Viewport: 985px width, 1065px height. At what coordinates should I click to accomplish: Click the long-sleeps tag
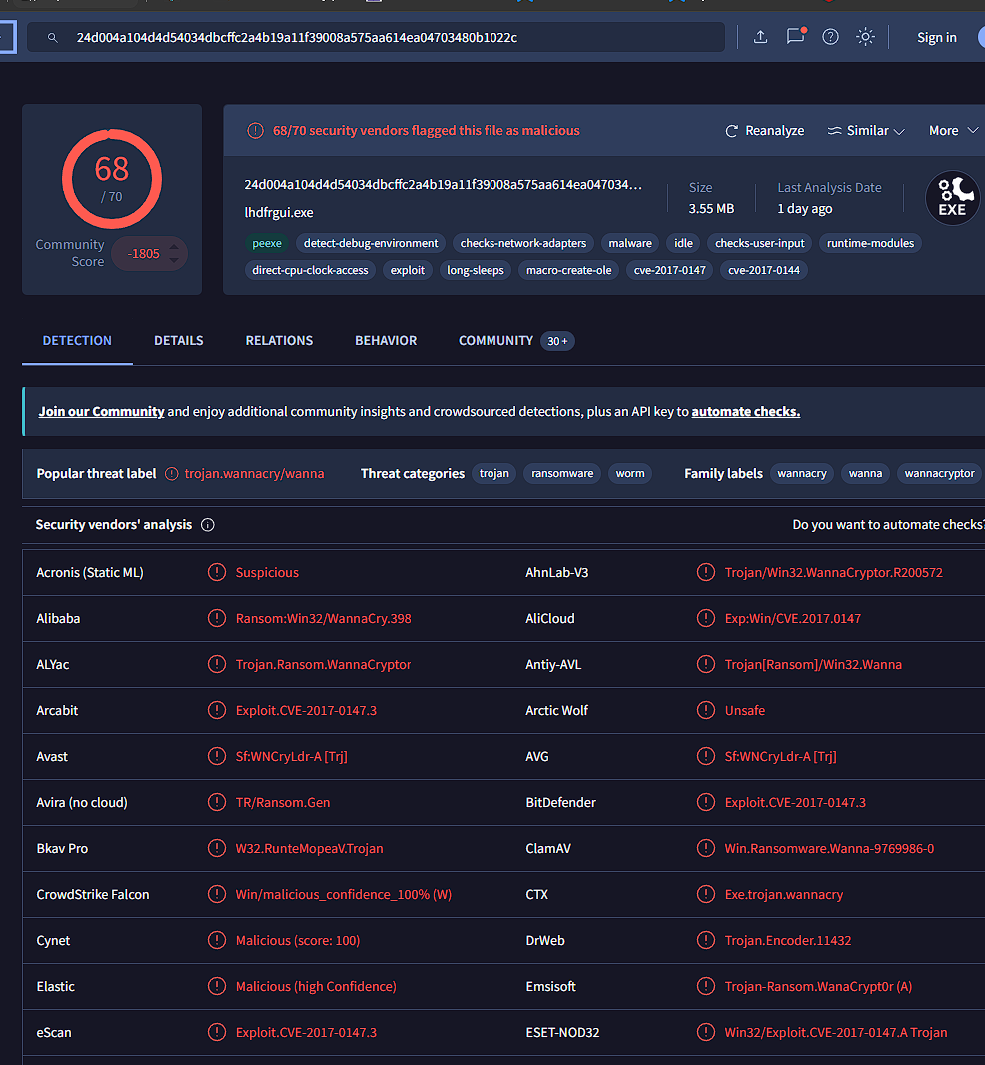475,270
